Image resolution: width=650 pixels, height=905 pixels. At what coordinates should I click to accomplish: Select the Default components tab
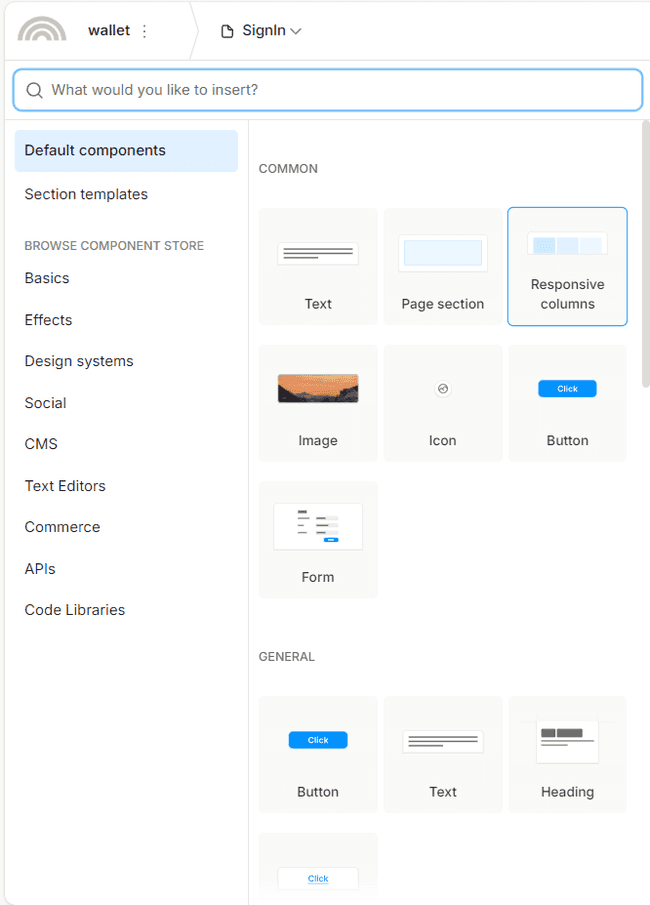[126, 151]
